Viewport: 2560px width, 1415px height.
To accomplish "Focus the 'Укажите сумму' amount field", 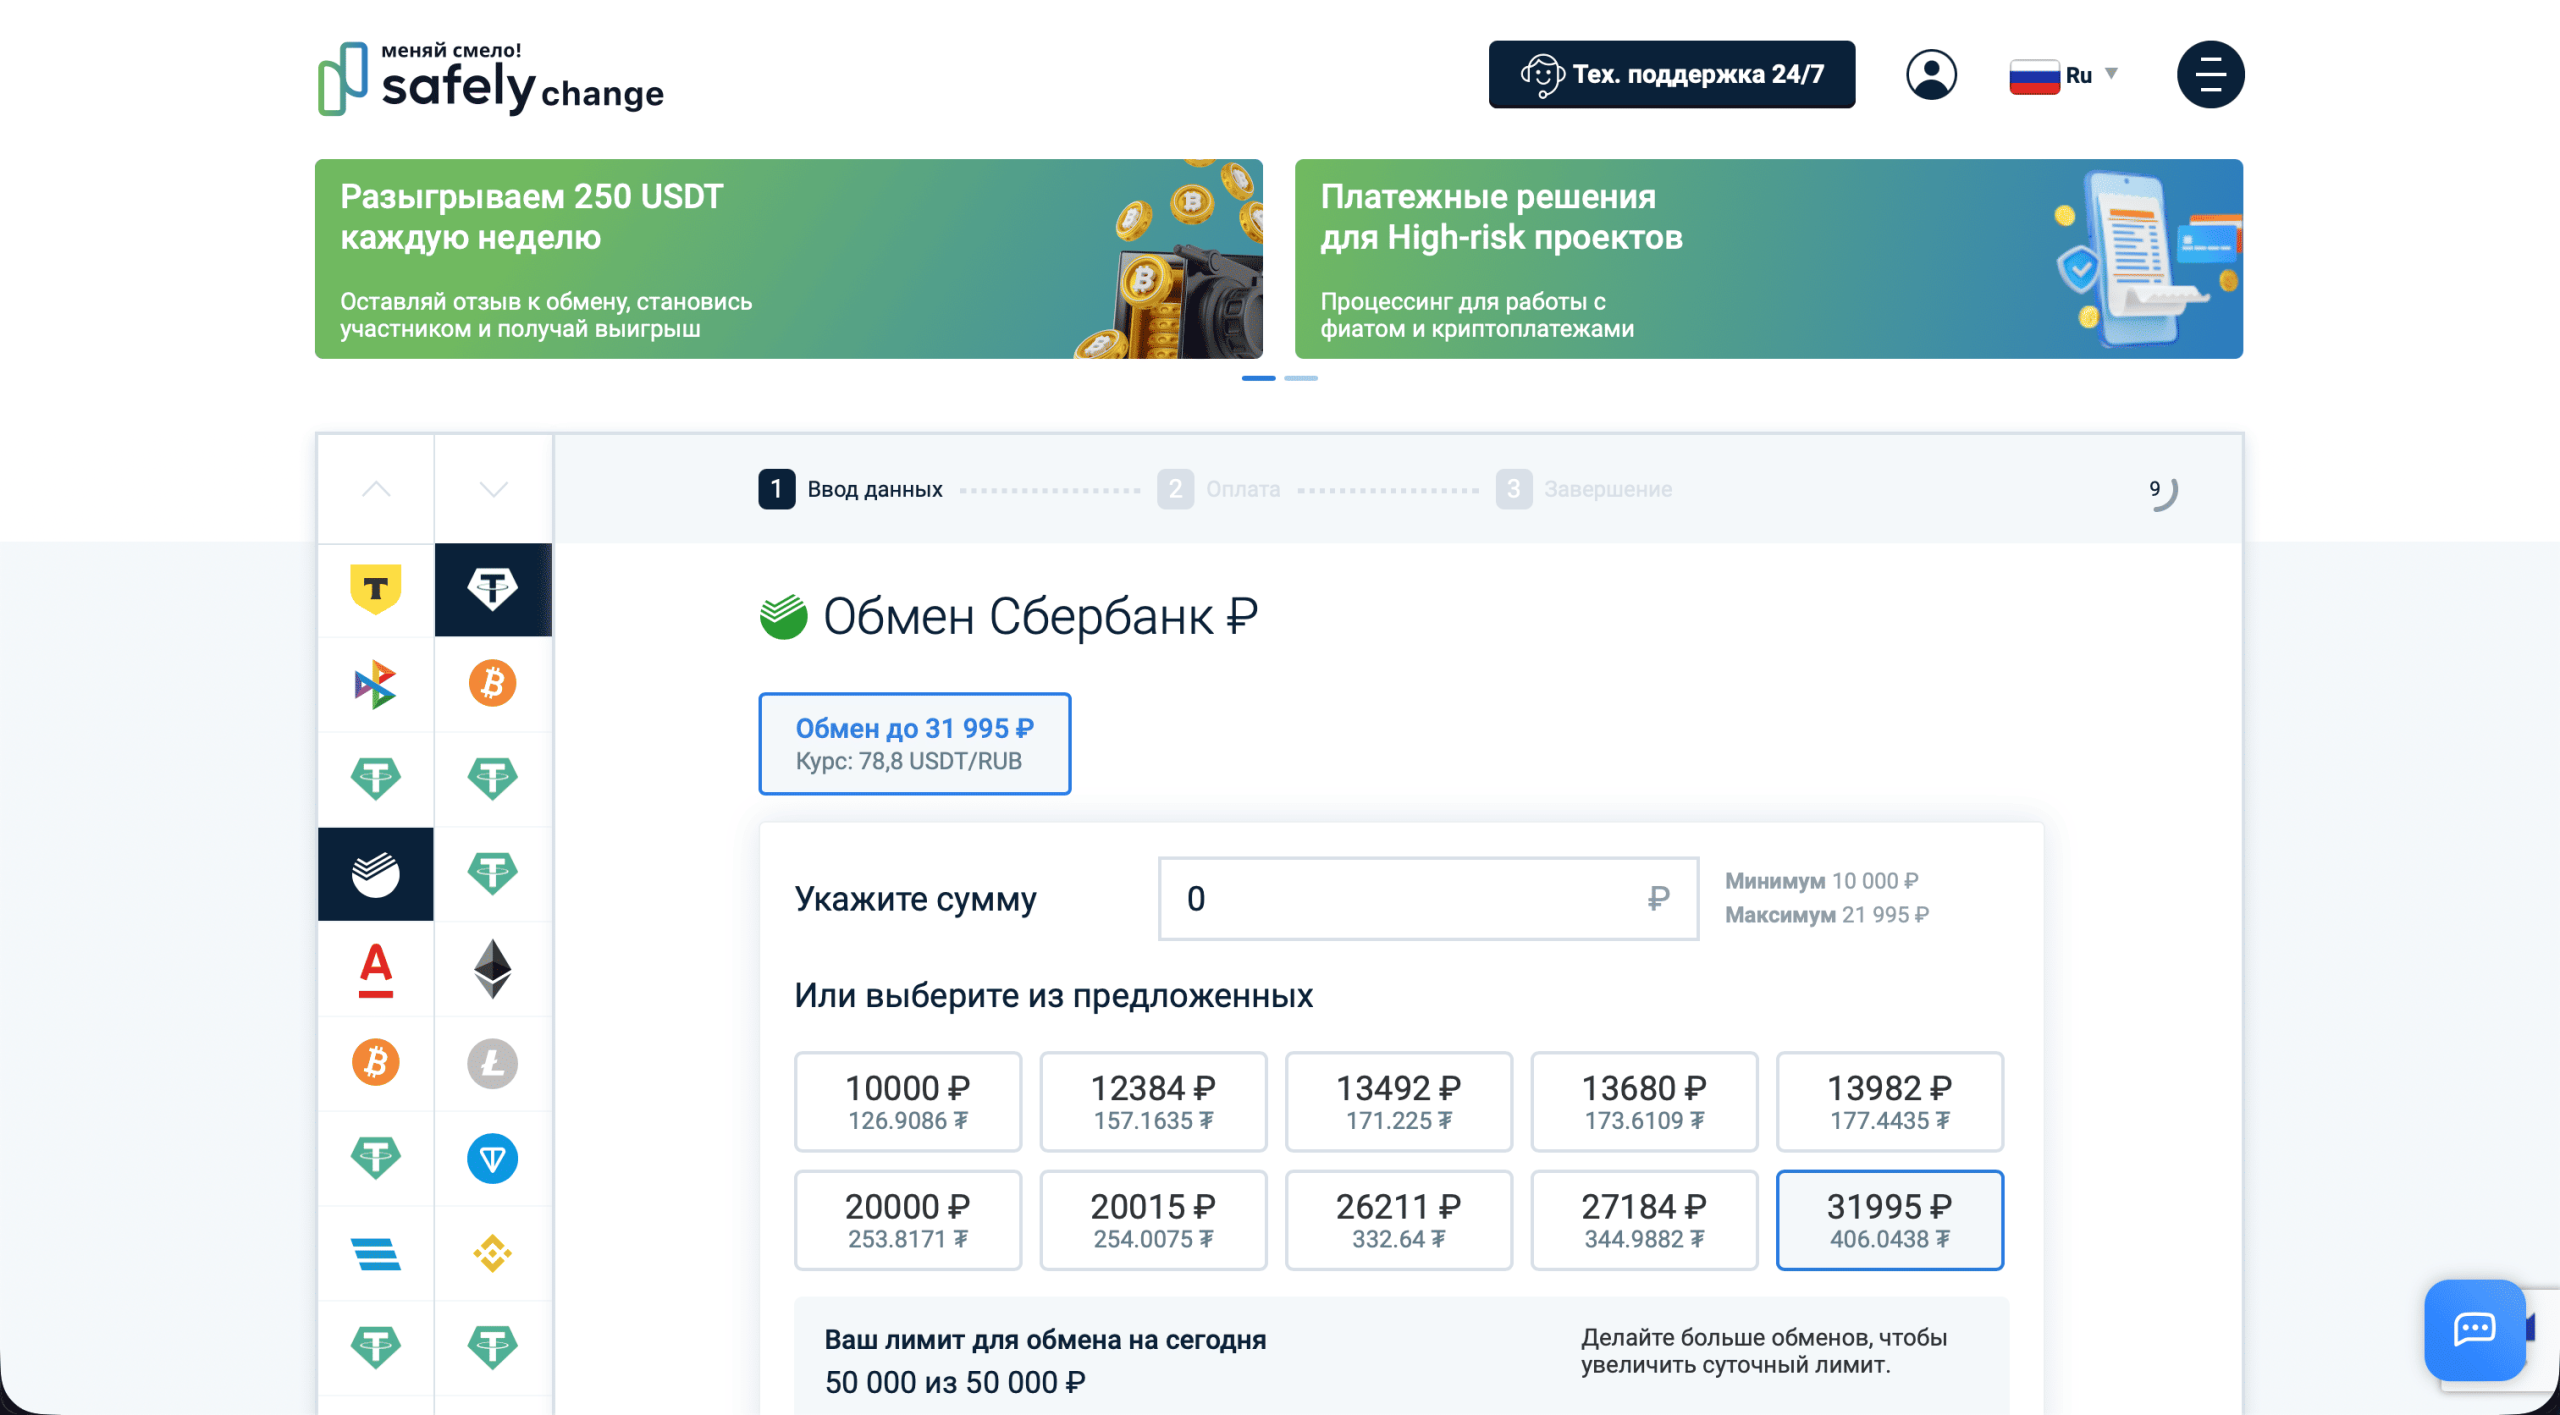I will [x=1428, y=899].
